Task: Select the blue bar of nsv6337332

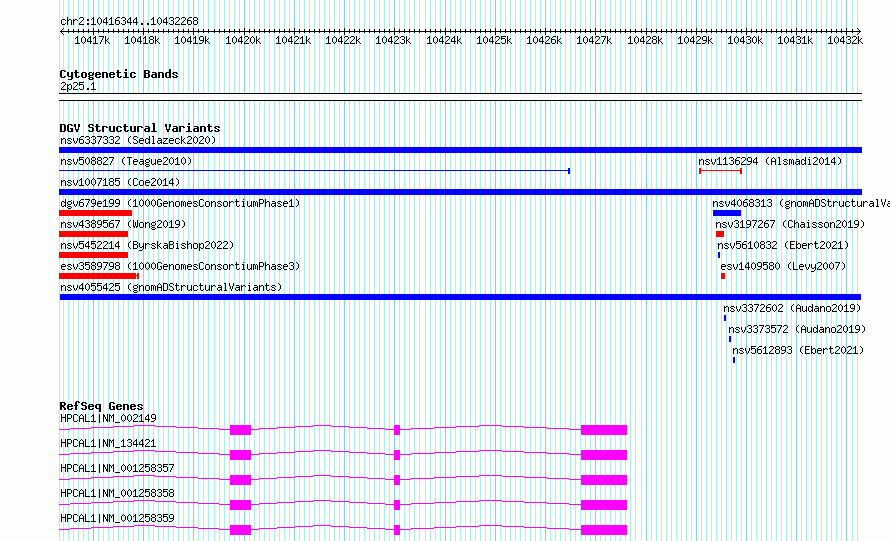Action: pyautogui.click(x=460, y=150)
